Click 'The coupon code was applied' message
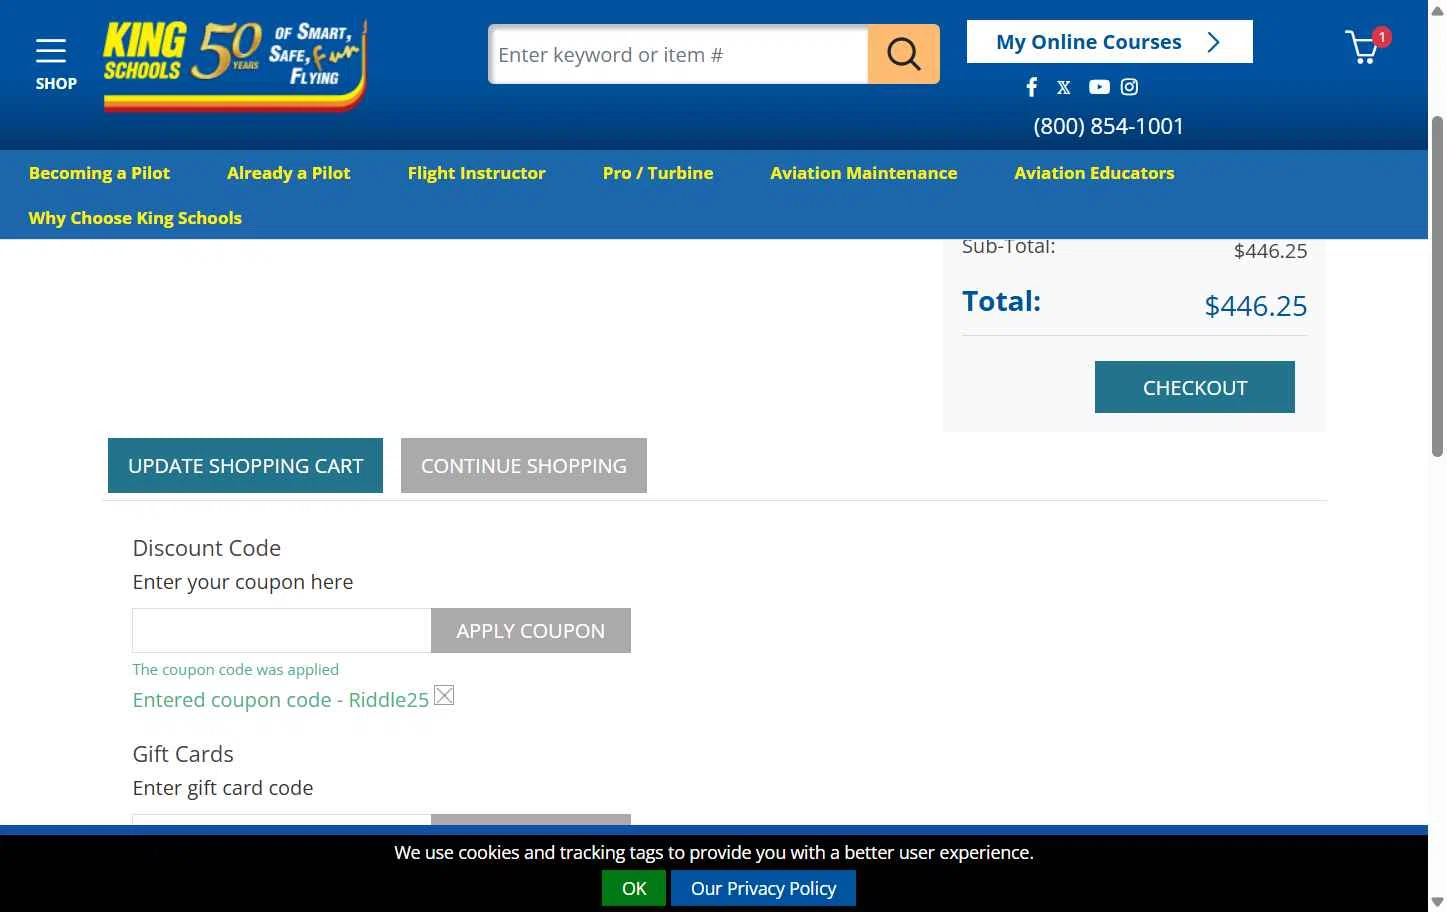Viewport: 1447px width, 912px height. [236, 670]
